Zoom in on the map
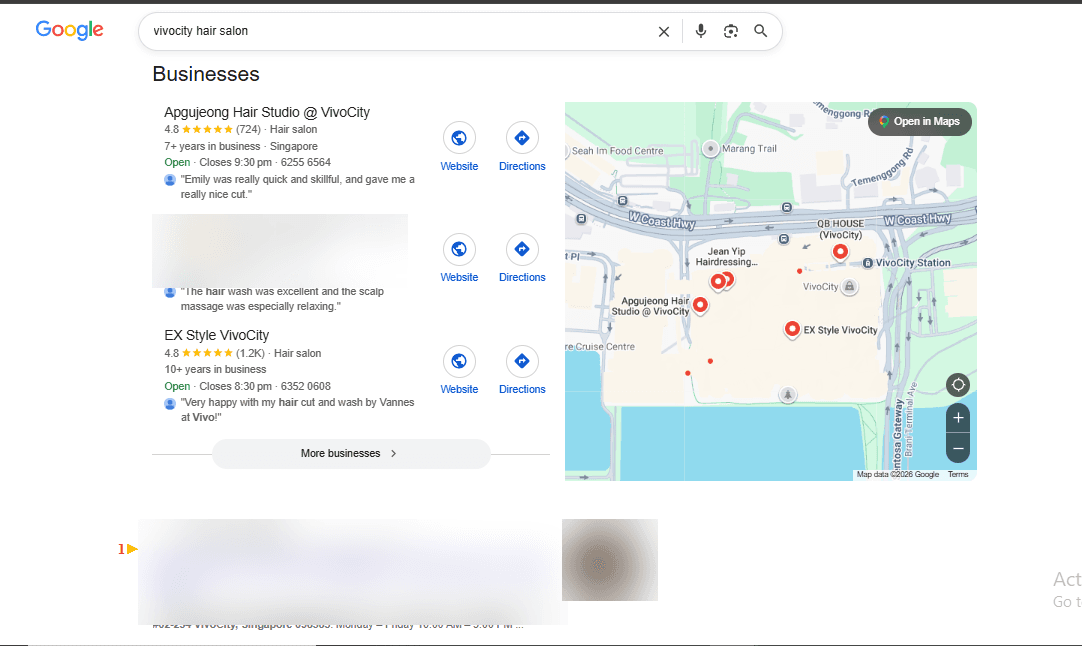Viewport: 1082px width, 646px height. (958, 418)
